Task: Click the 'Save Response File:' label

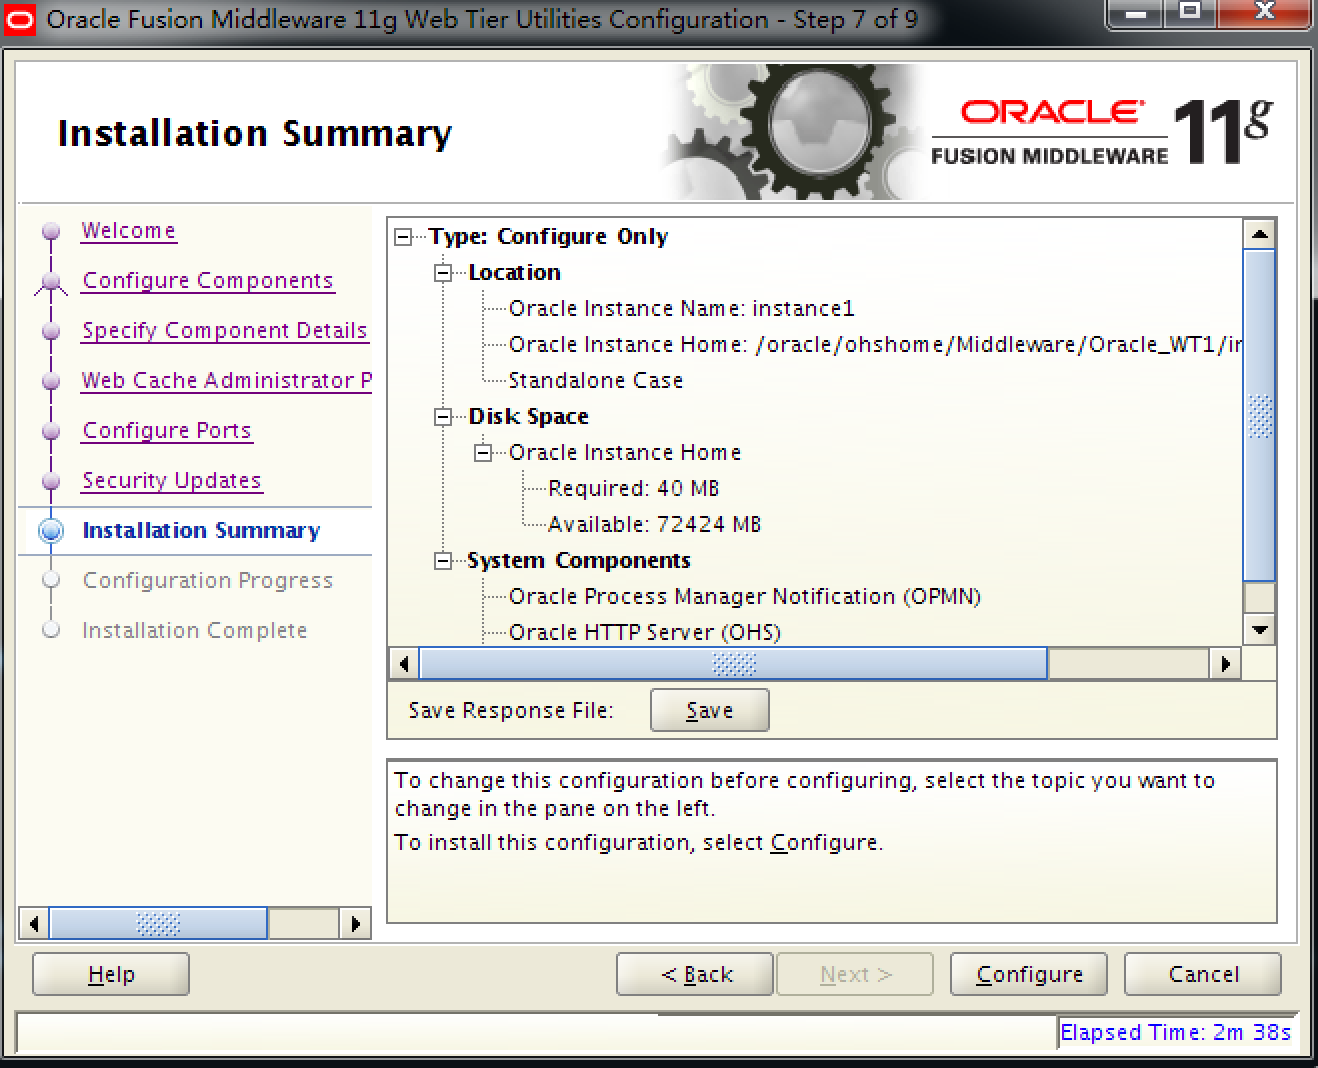Action: pos(511,711)
